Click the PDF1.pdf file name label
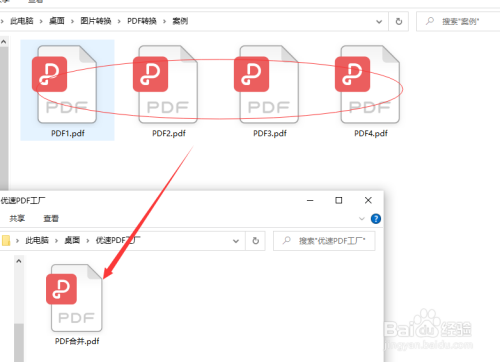 (68, 133)
